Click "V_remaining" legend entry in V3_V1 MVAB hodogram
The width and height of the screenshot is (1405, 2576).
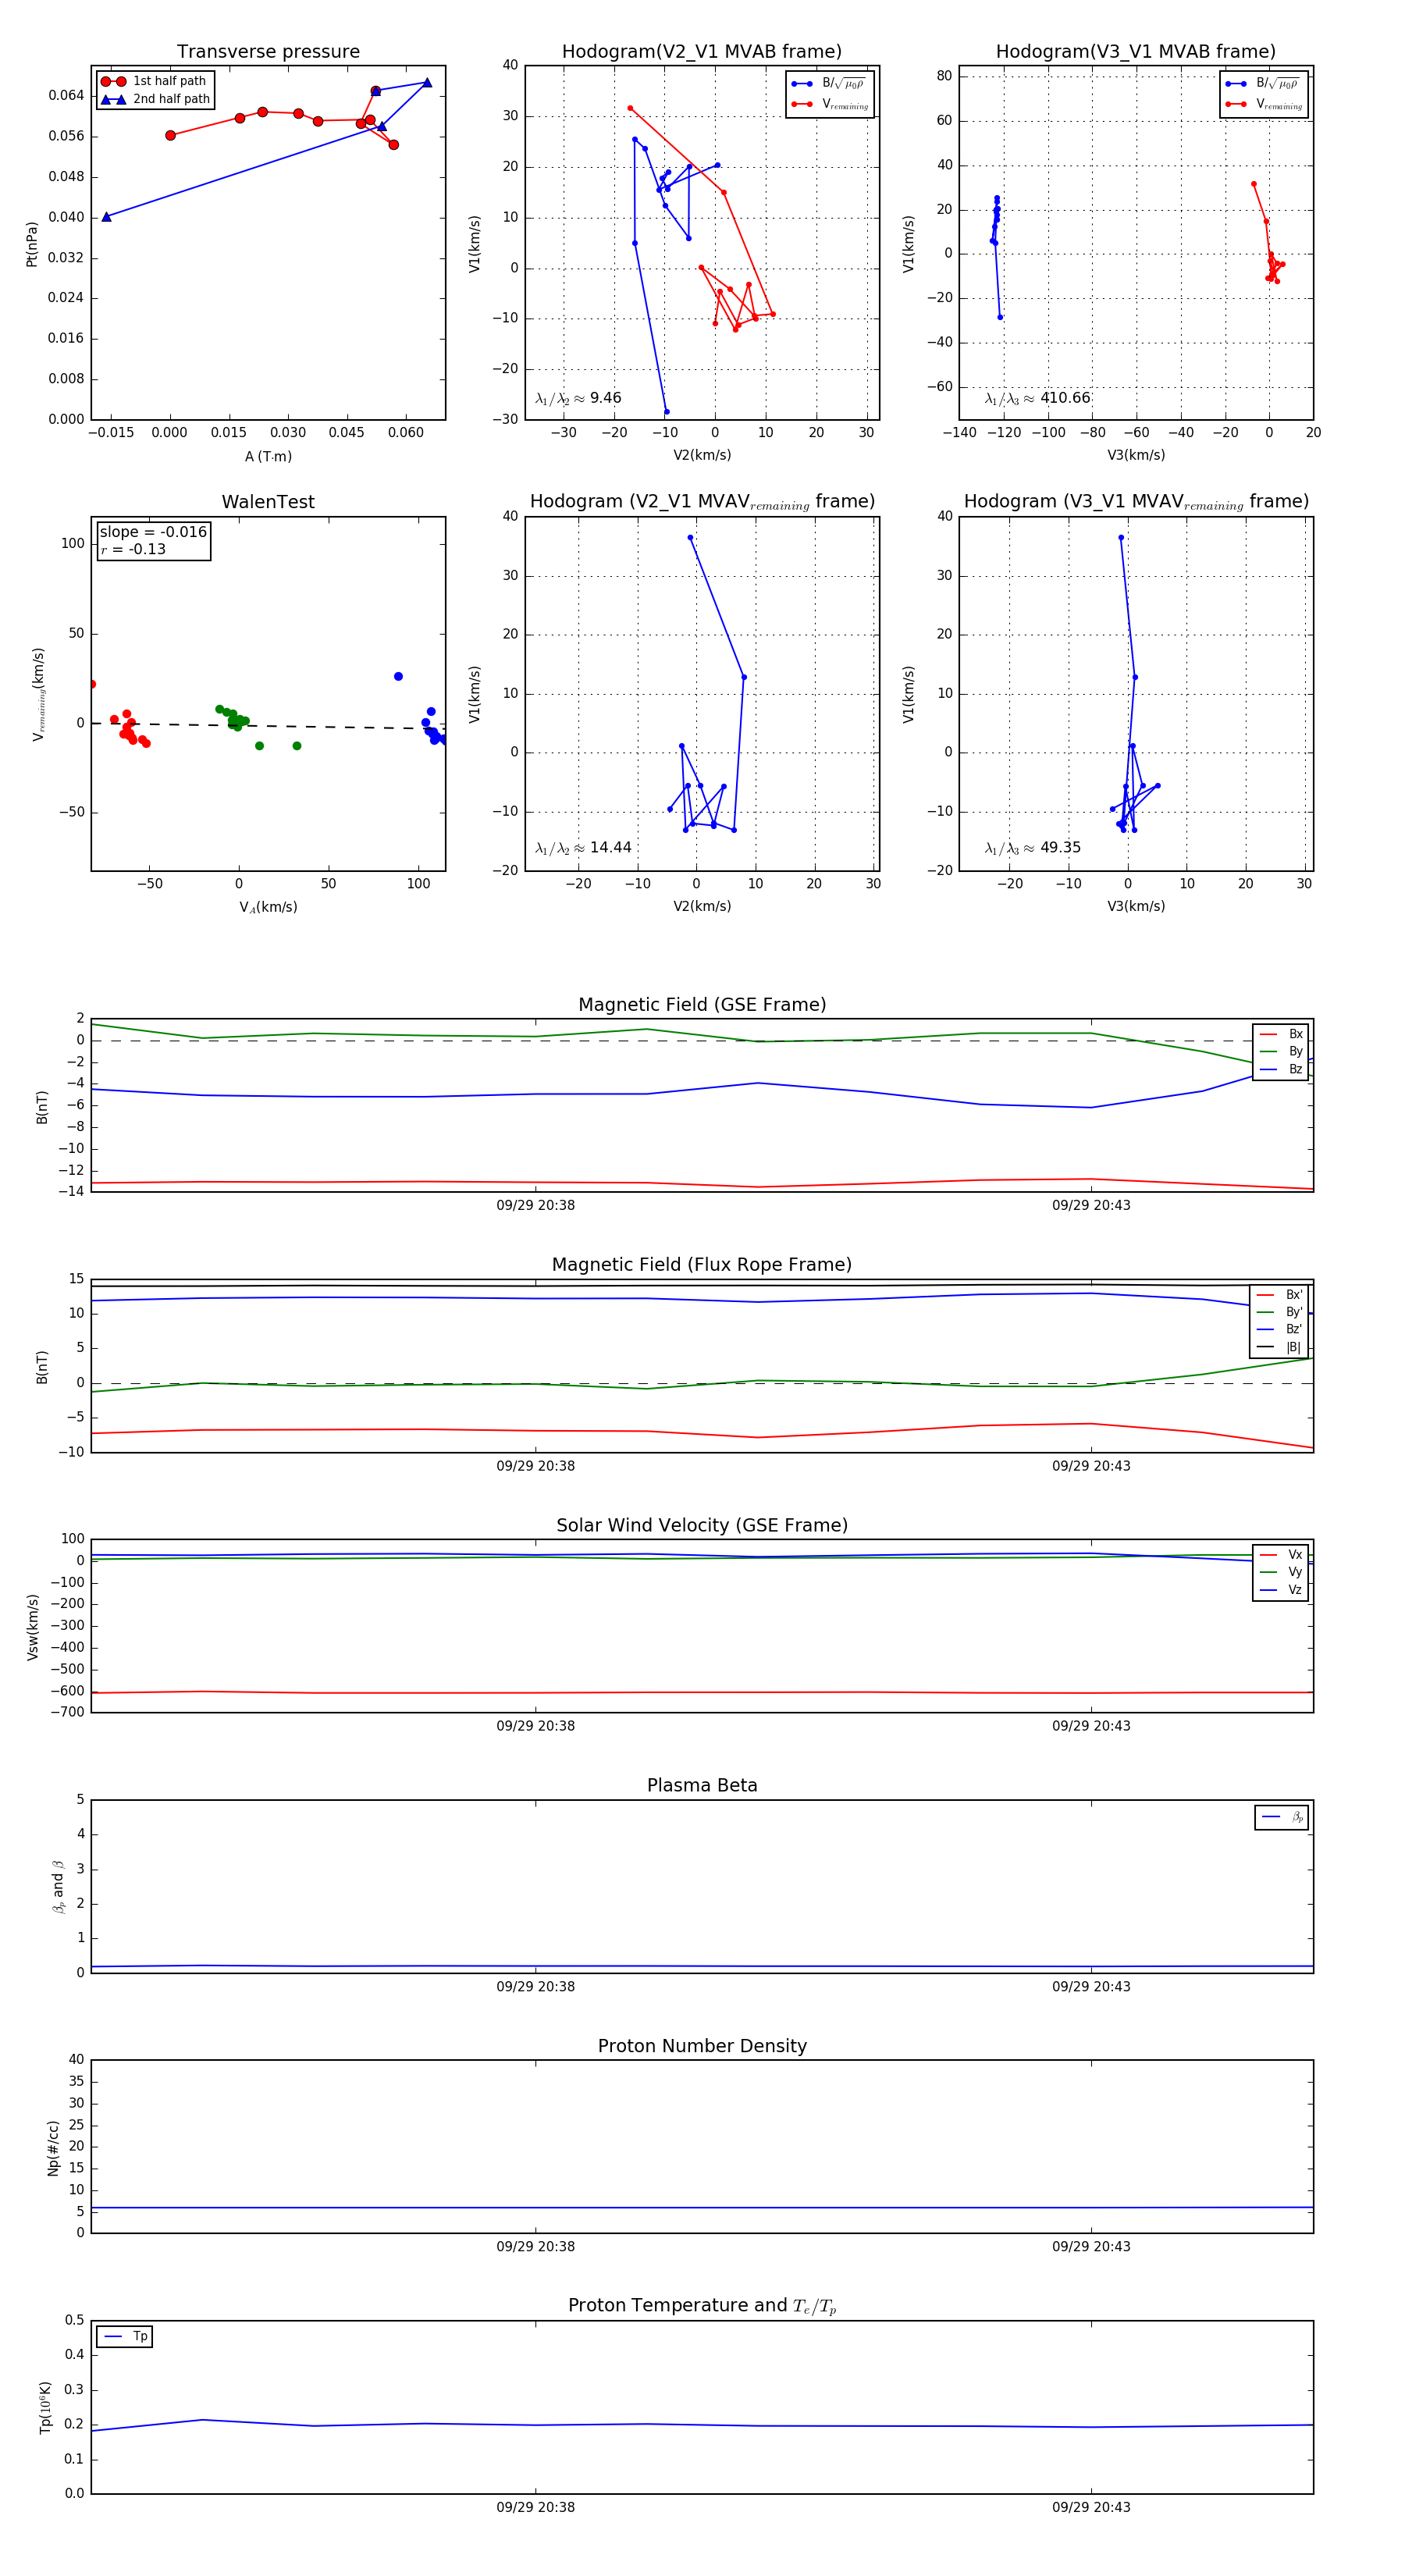(1264, 104)
